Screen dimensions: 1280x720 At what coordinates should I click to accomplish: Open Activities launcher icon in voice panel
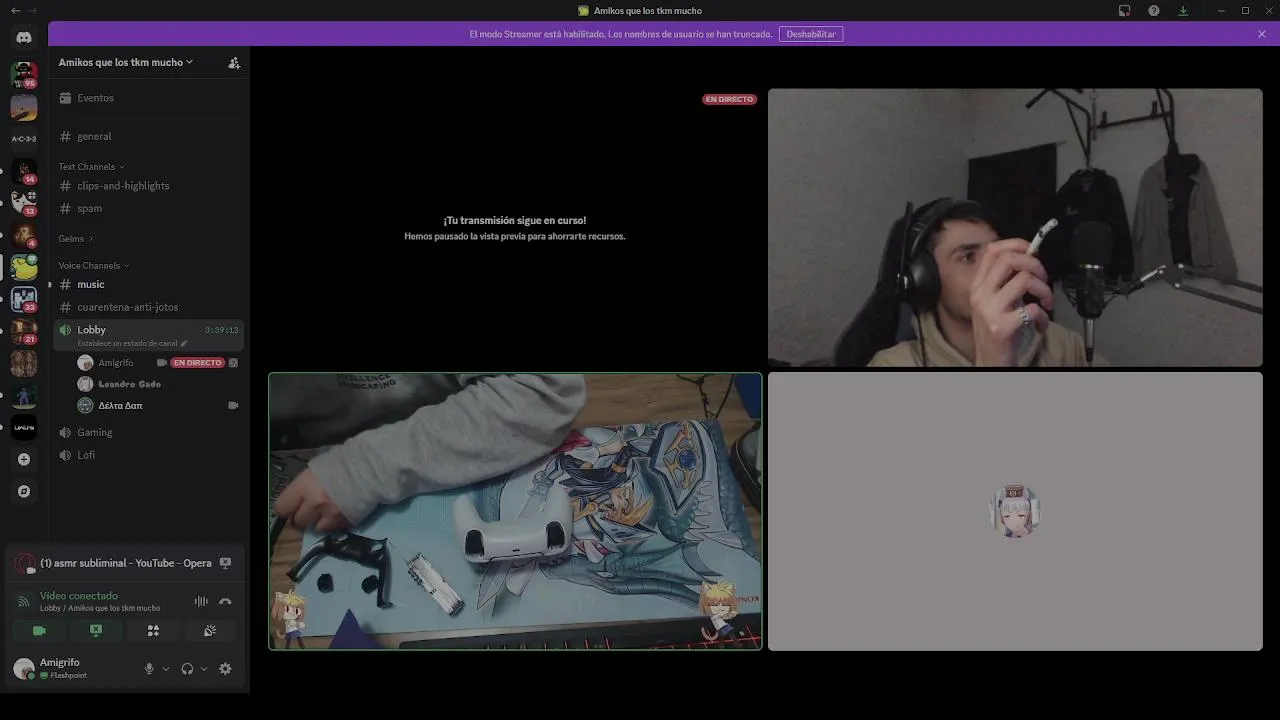click(153, 631)
